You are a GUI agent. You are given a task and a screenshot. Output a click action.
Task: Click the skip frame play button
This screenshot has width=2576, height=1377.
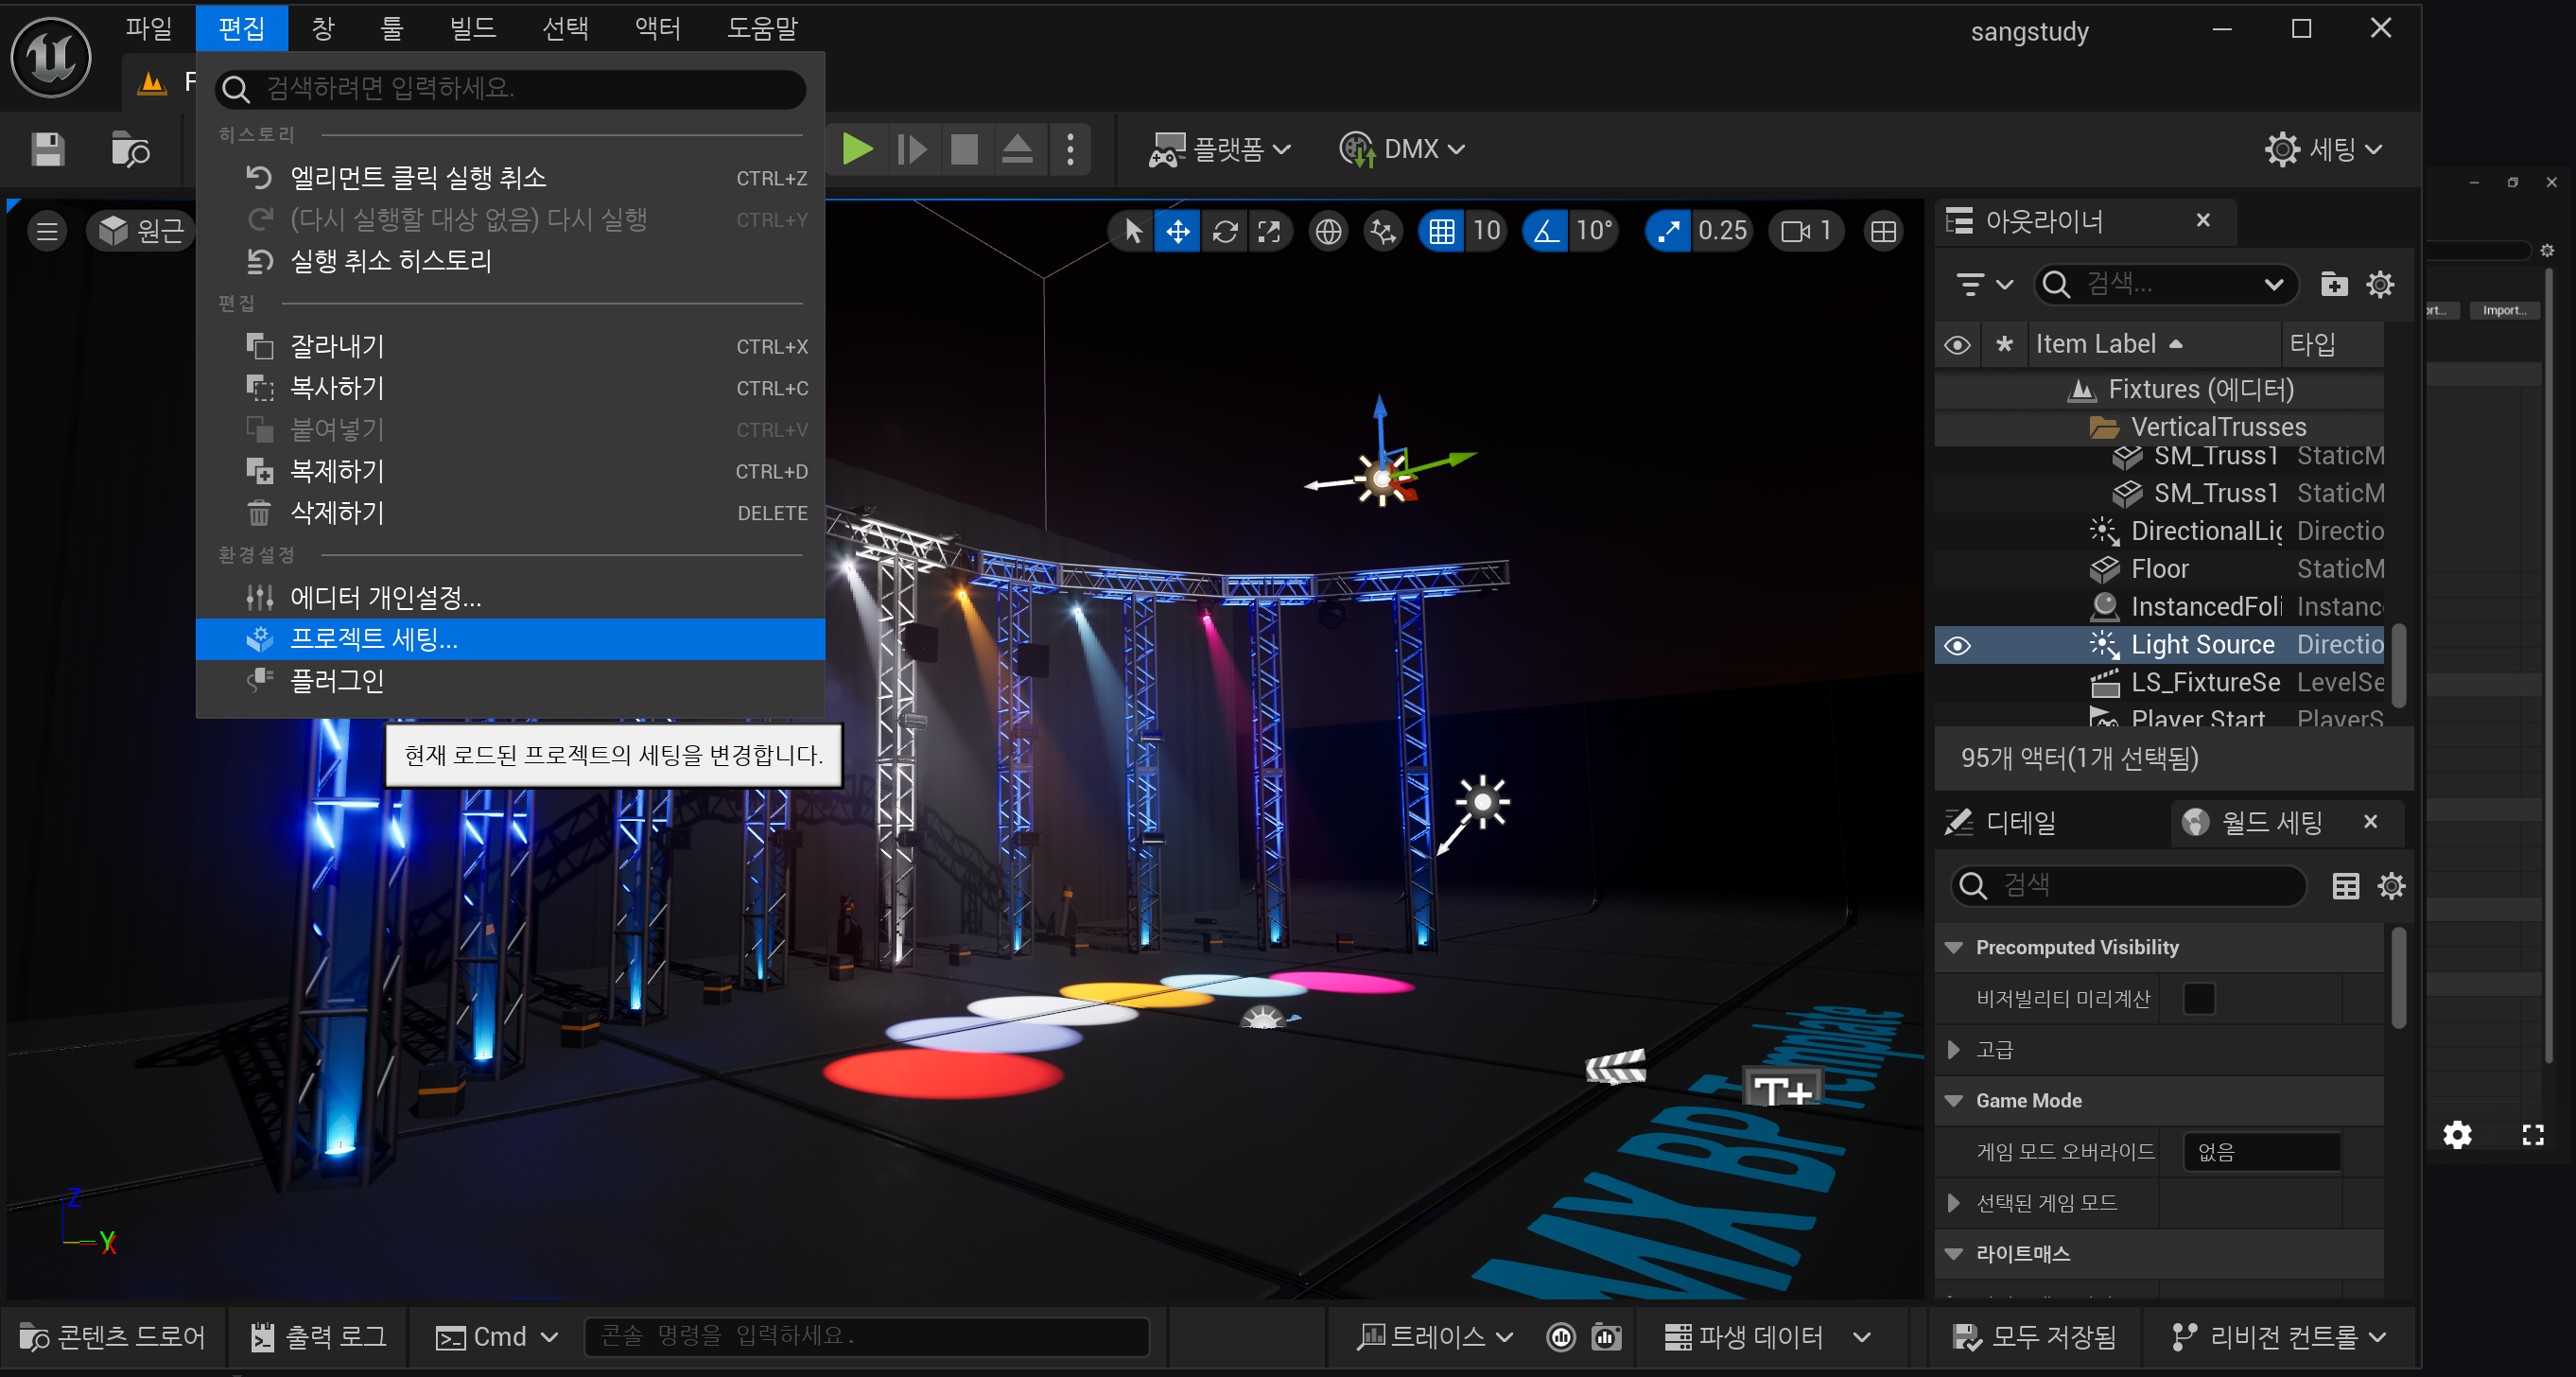[x=911, y=149]
